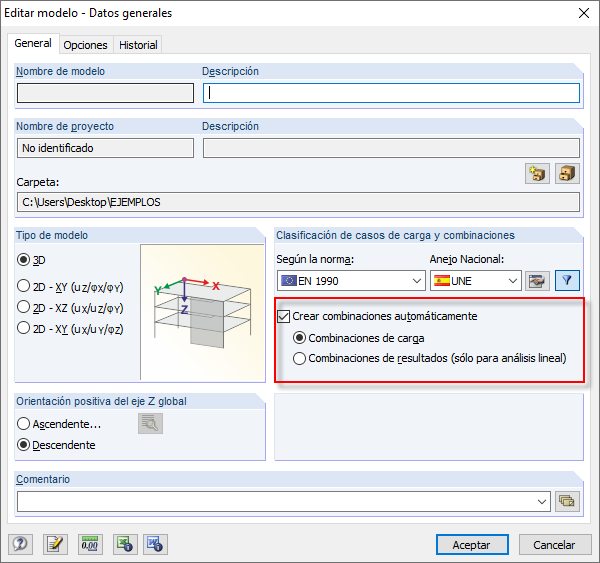Viewport: 600px width, 563px height.
Task: Open the Según la norma EN 1990 dropdown
Action: 351,281
